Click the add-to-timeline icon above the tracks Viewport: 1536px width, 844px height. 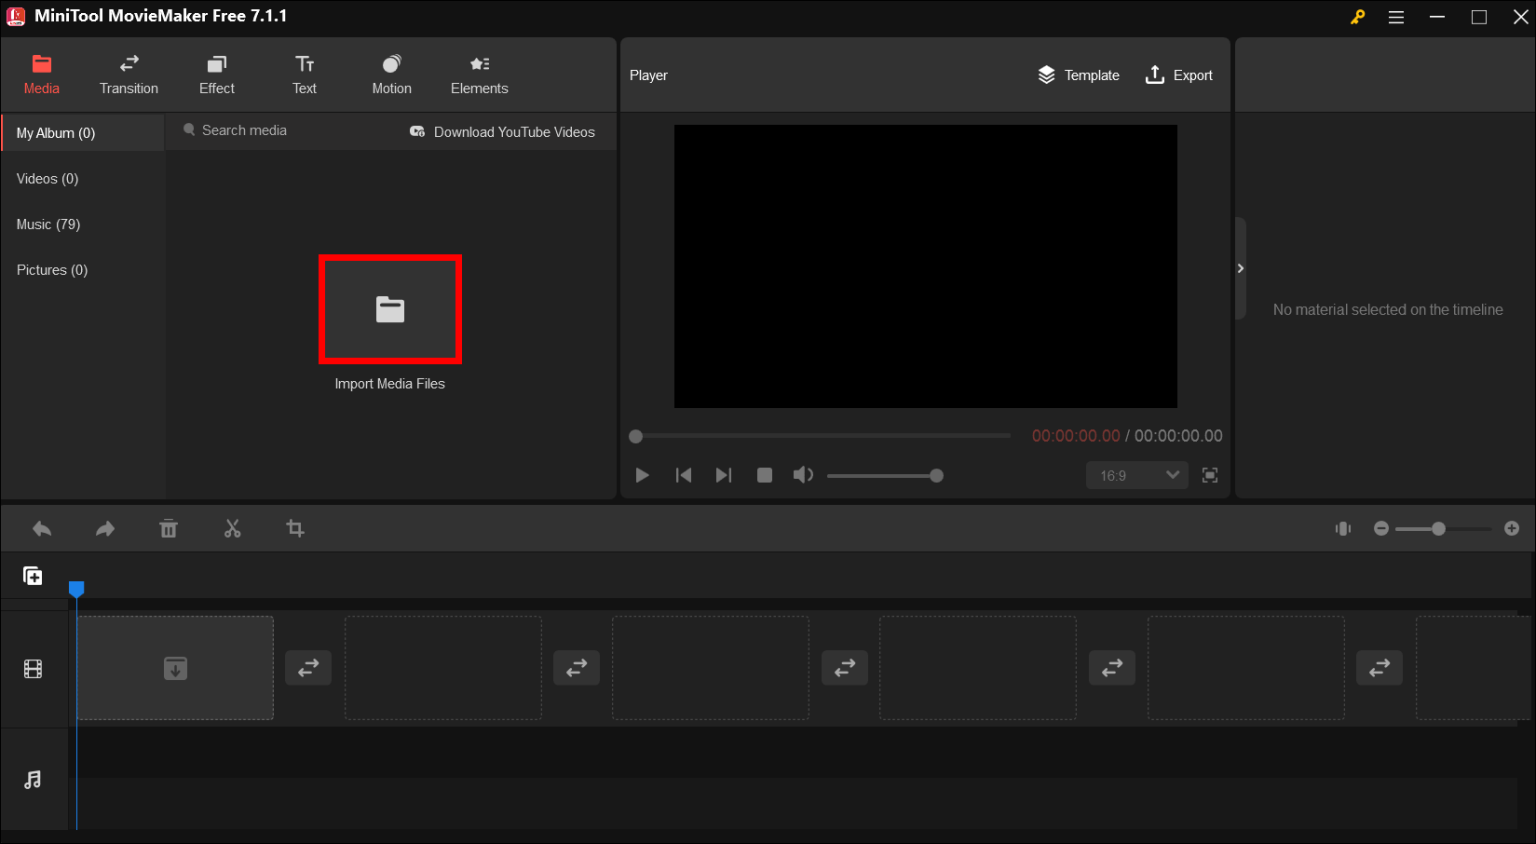pos(32,575)
